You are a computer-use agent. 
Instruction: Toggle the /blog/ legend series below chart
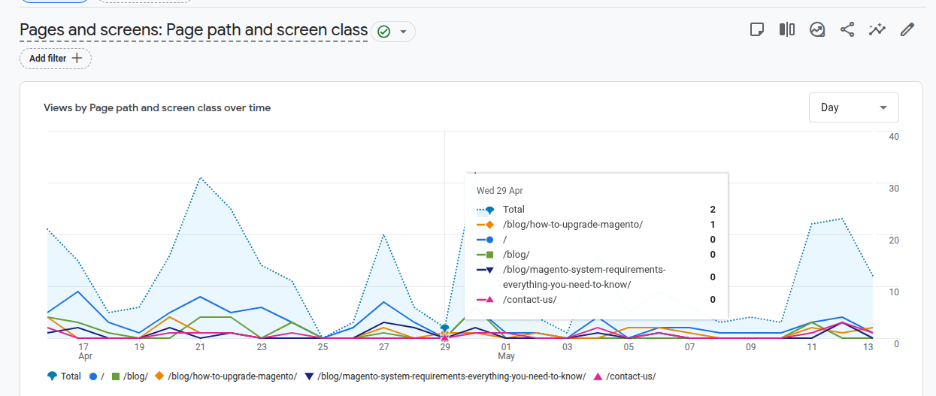[130, 376]
